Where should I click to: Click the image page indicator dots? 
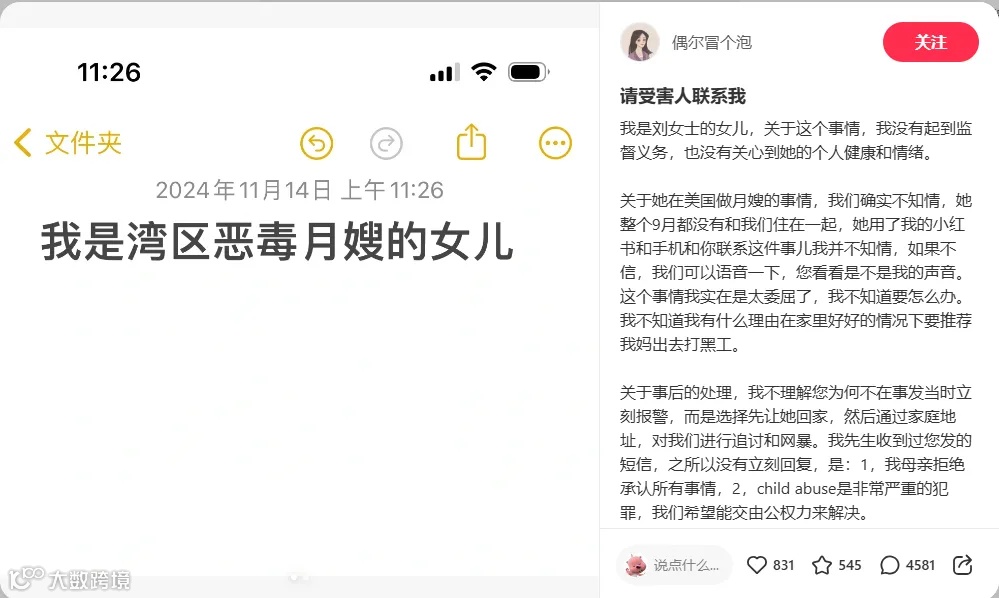299,577
